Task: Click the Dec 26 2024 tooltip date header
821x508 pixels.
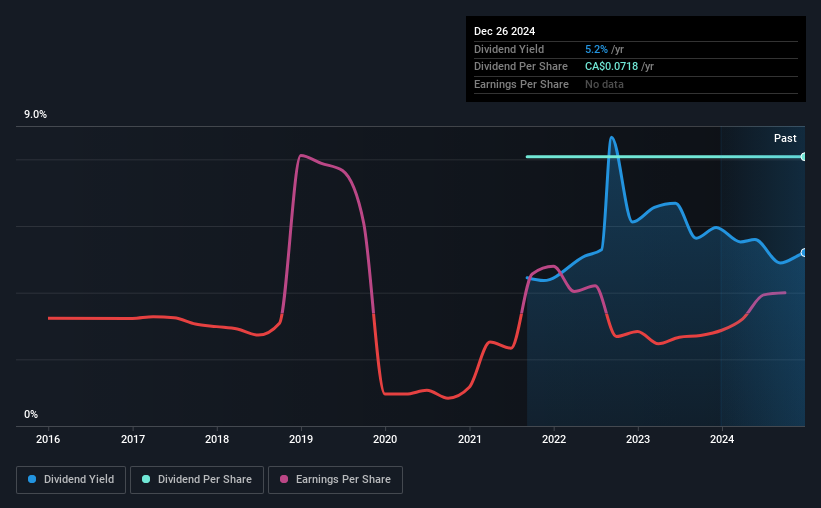Action: (x=504, y=31)
